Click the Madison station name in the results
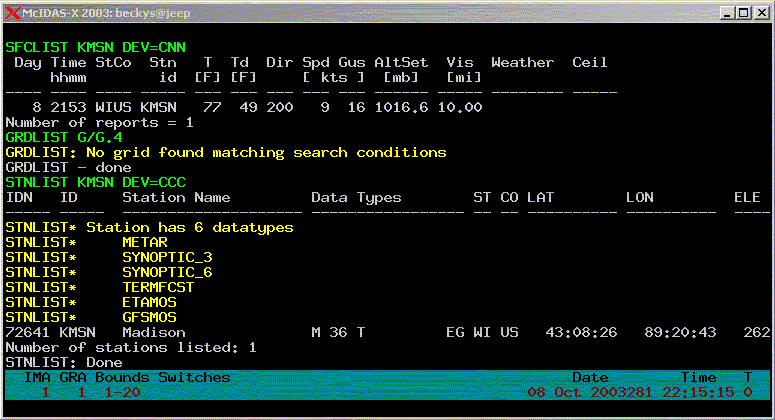 pos(154,332)
